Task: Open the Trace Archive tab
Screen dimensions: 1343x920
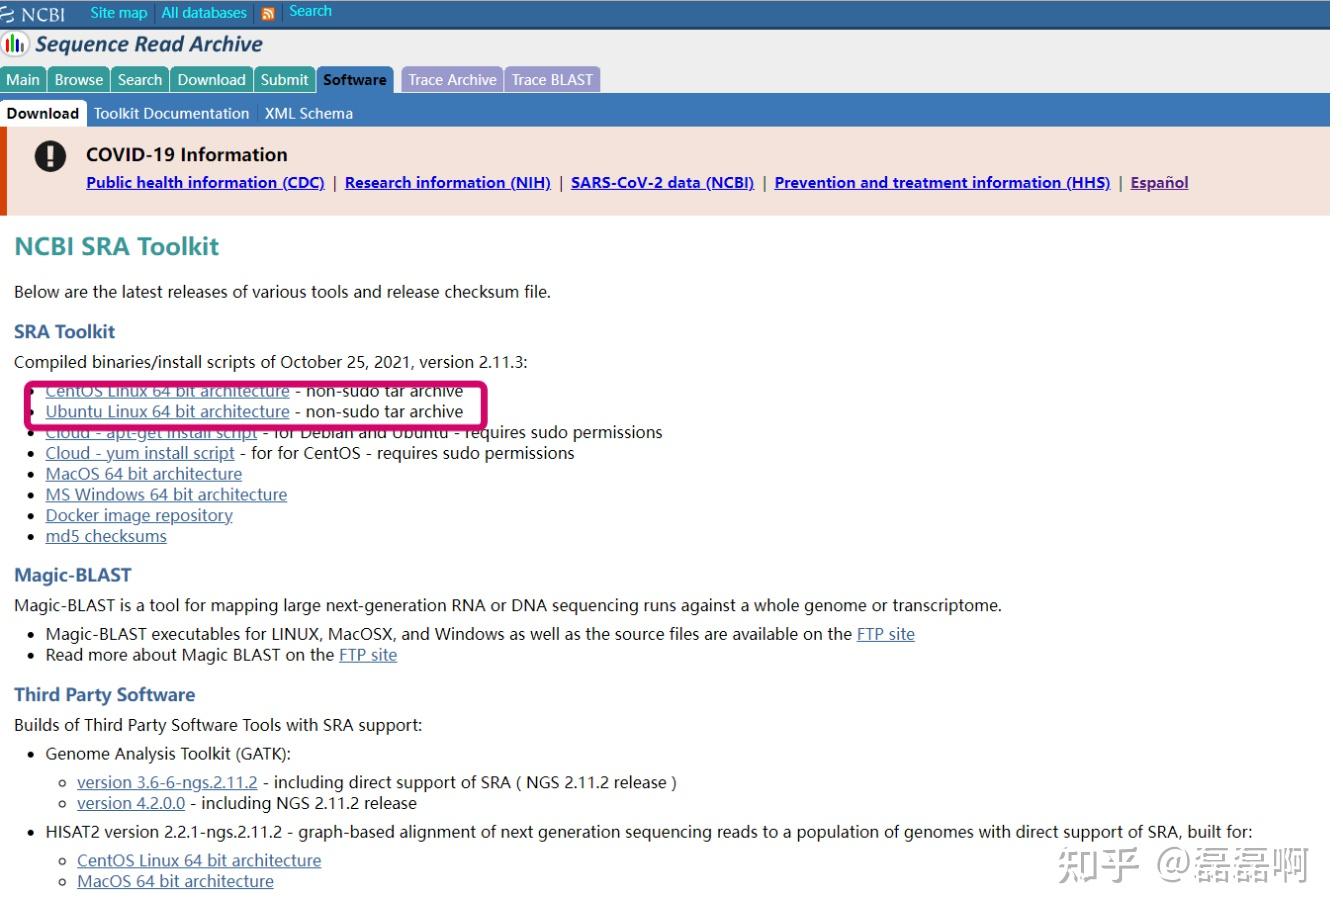Action: tap(452, 80)
